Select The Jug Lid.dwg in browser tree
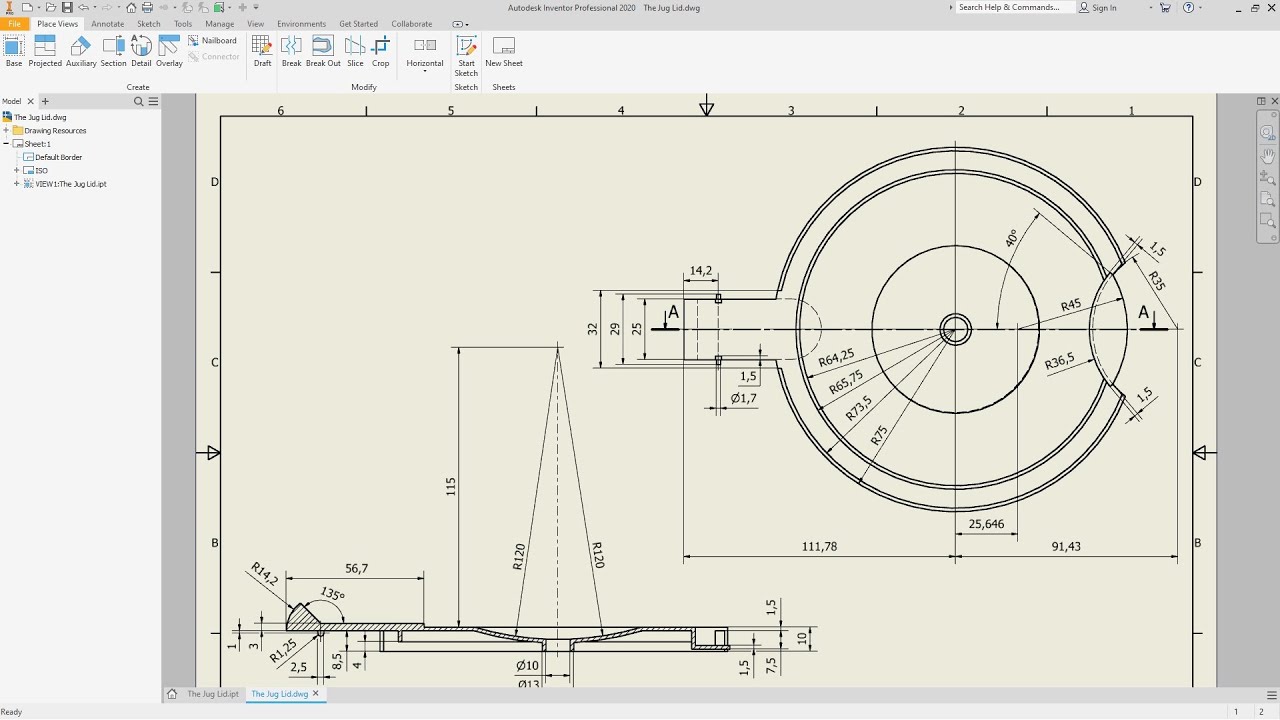 click(x=40, y=117)
